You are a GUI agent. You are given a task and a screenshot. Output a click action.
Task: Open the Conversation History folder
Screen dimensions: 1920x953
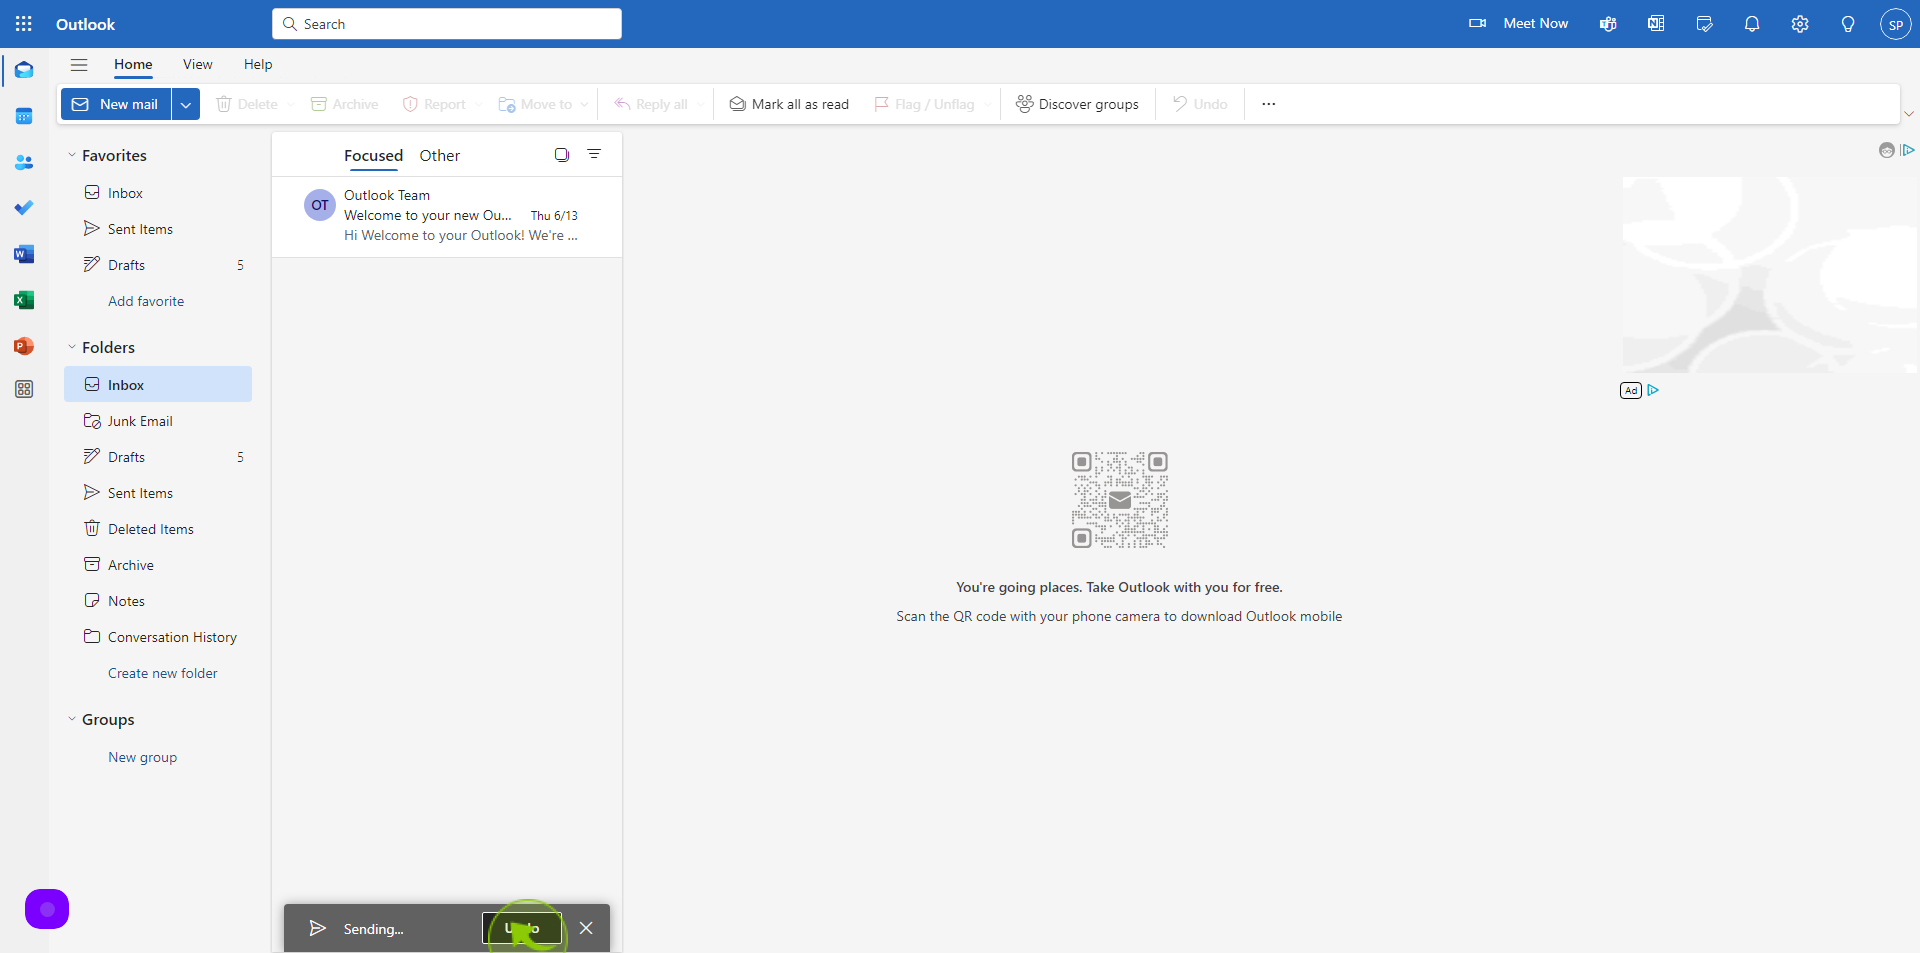[158, 637]
